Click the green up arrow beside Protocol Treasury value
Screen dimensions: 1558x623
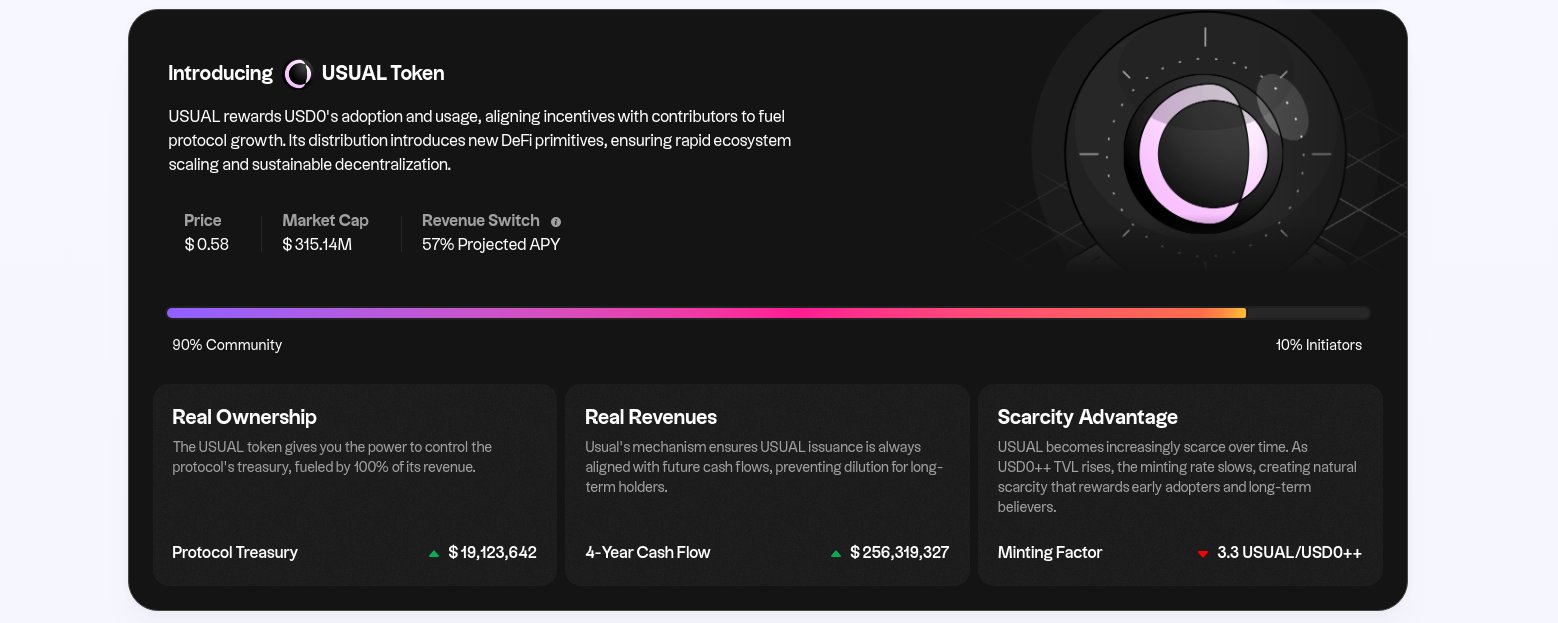click(x=433, y=553)
